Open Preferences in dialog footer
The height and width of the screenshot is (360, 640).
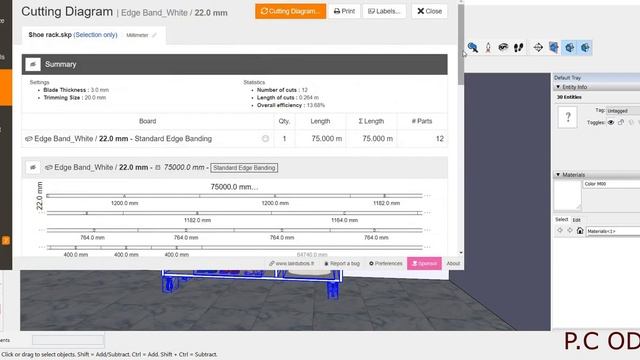point(386,264)
